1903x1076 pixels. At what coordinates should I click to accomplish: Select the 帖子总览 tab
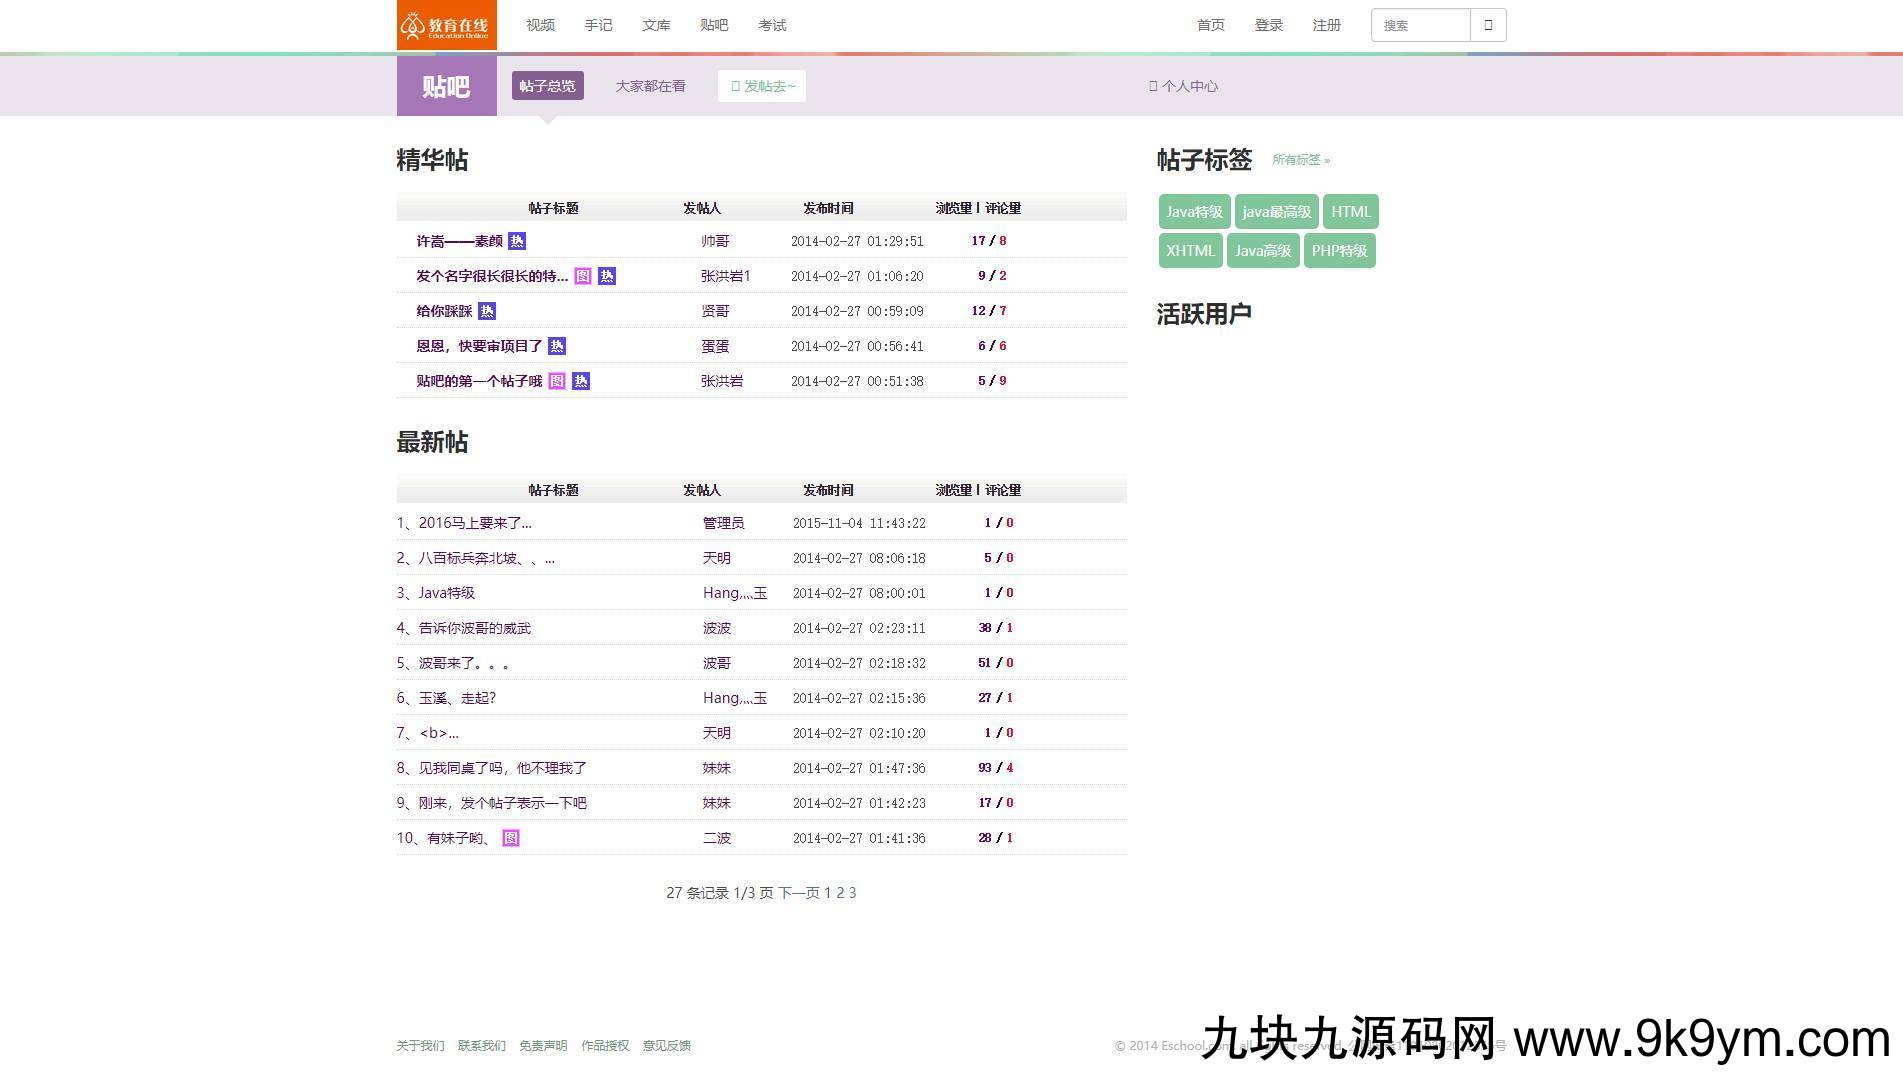[547, 86]
